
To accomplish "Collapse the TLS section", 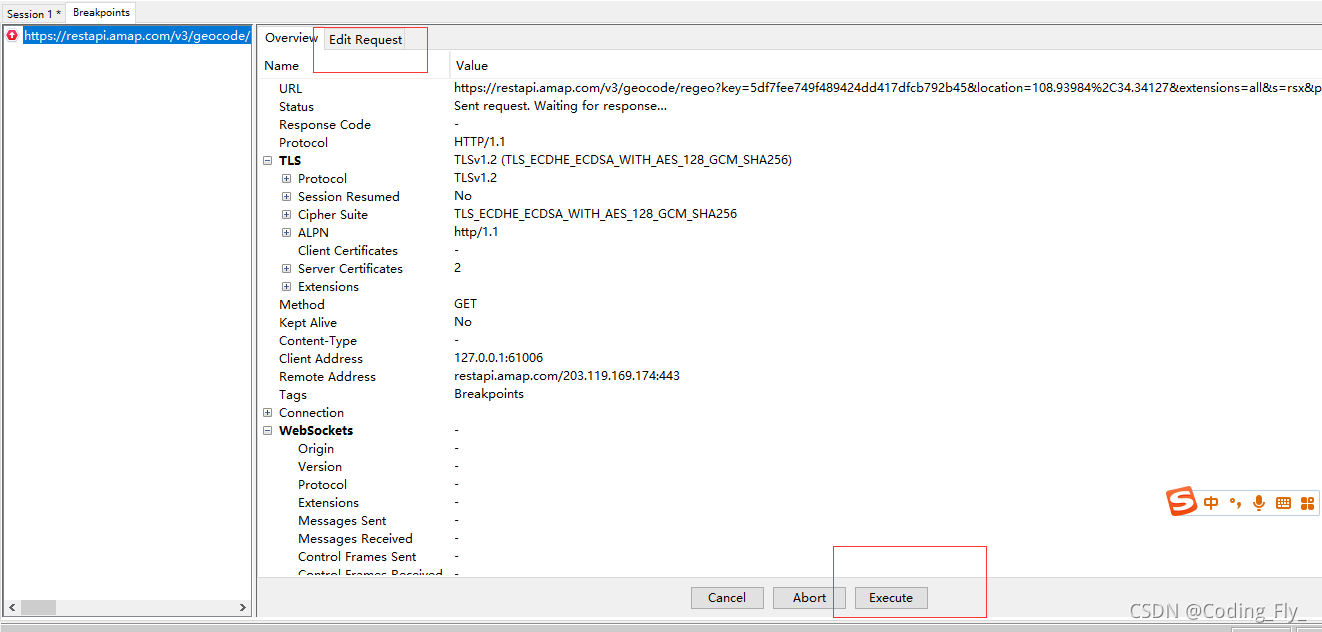I will [x=268, y=161].
